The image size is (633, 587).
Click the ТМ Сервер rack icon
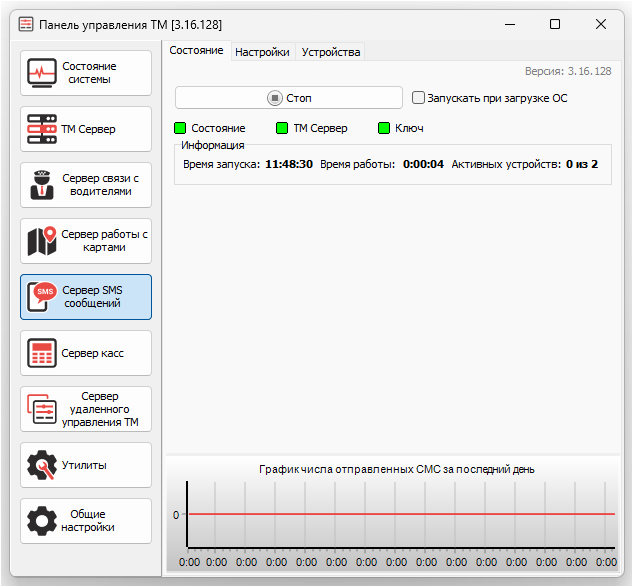[x=42, y=129]
